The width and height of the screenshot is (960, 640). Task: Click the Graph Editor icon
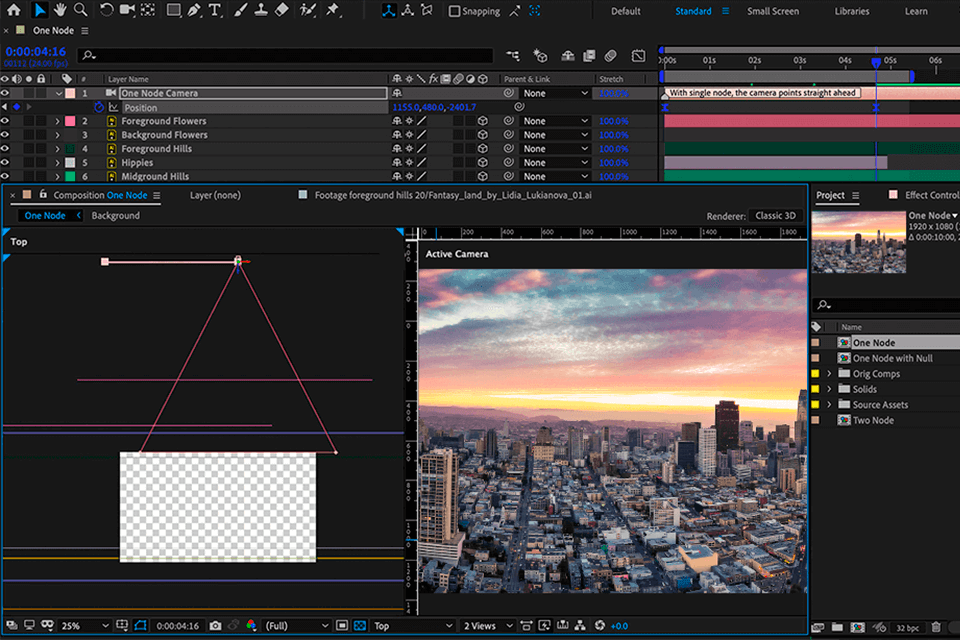[x=638, y=56]
